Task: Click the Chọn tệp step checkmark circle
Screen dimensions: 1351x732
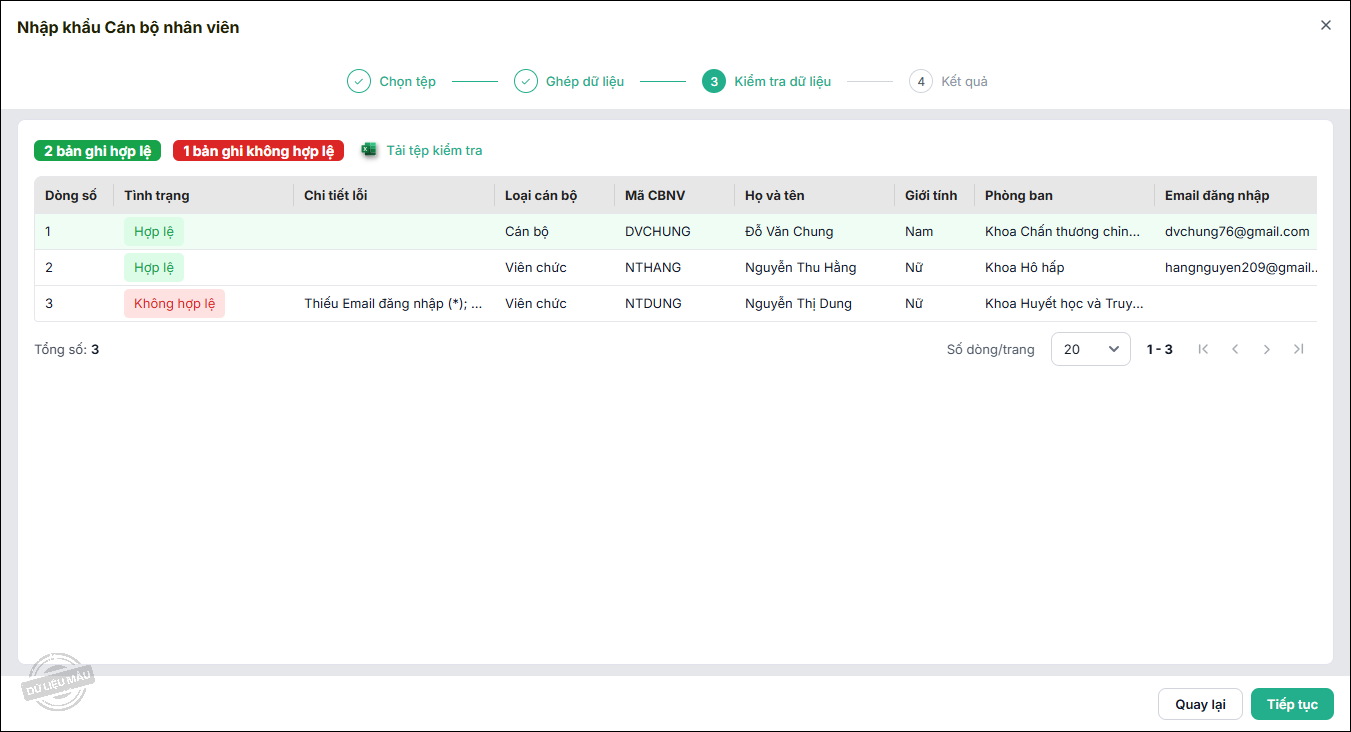Action: click(359, 81)
